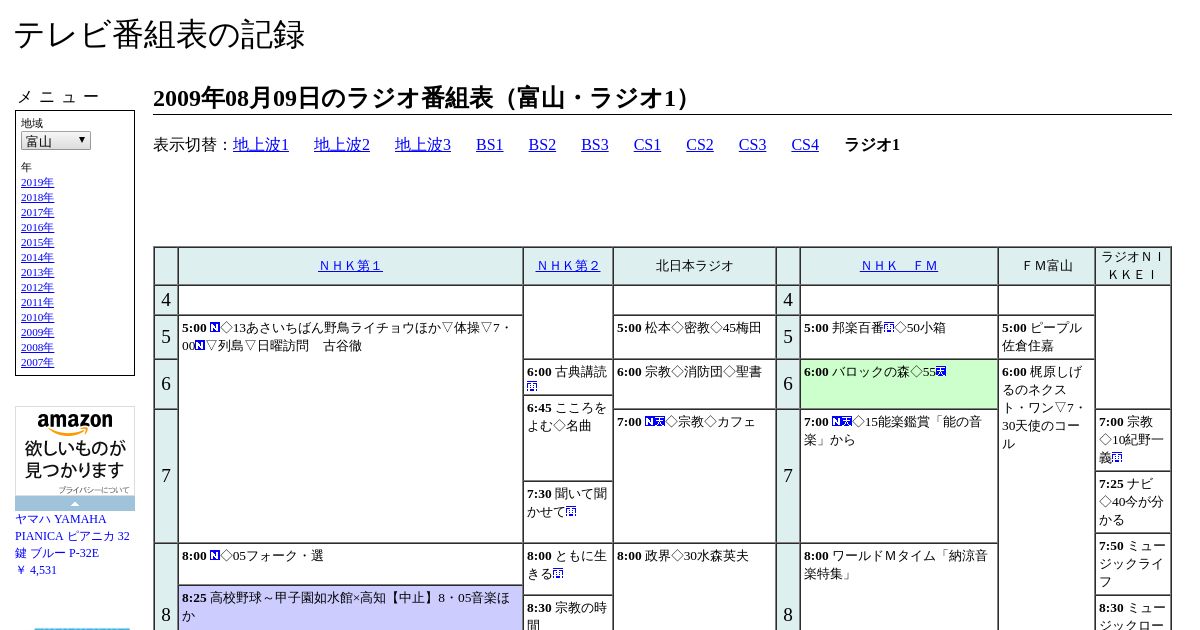Click the 8:00 フォーク・選 program entry
Image resolution: width=1200 pixels, height=630 pixels.
[x=350, y=564]
